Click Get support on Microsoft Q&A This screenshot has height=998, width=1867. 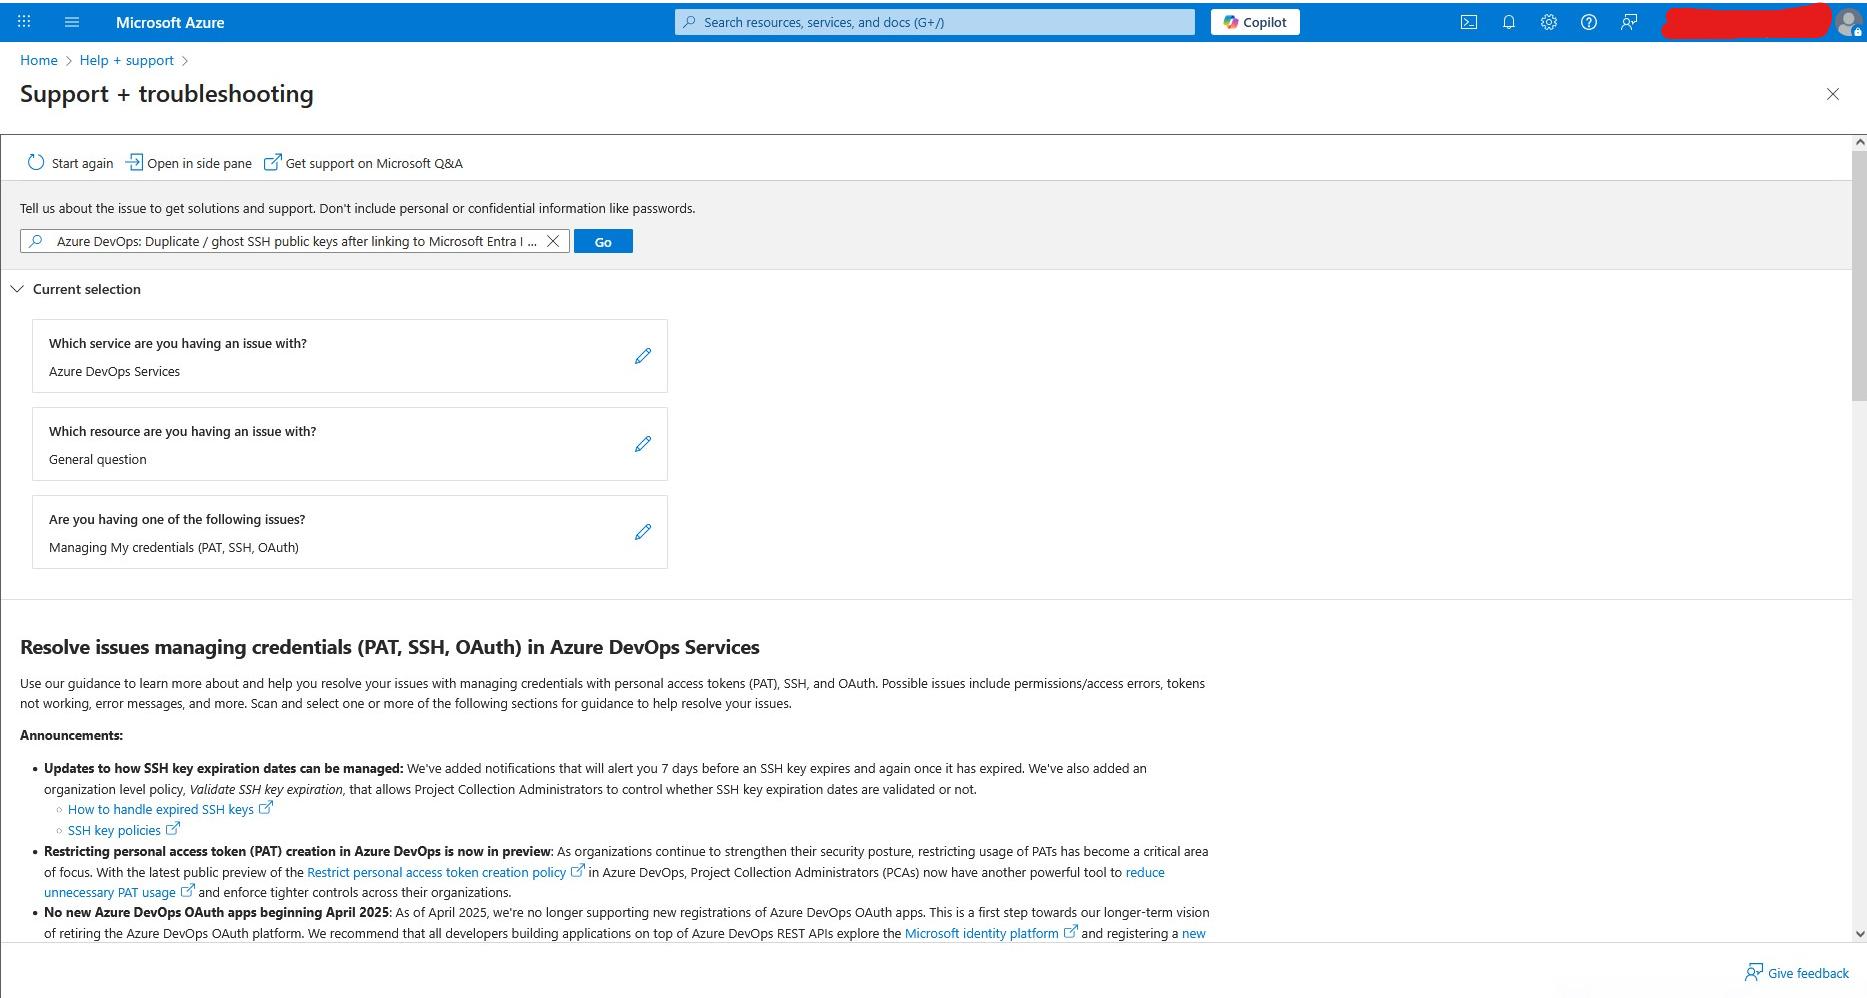pos(363,163)
